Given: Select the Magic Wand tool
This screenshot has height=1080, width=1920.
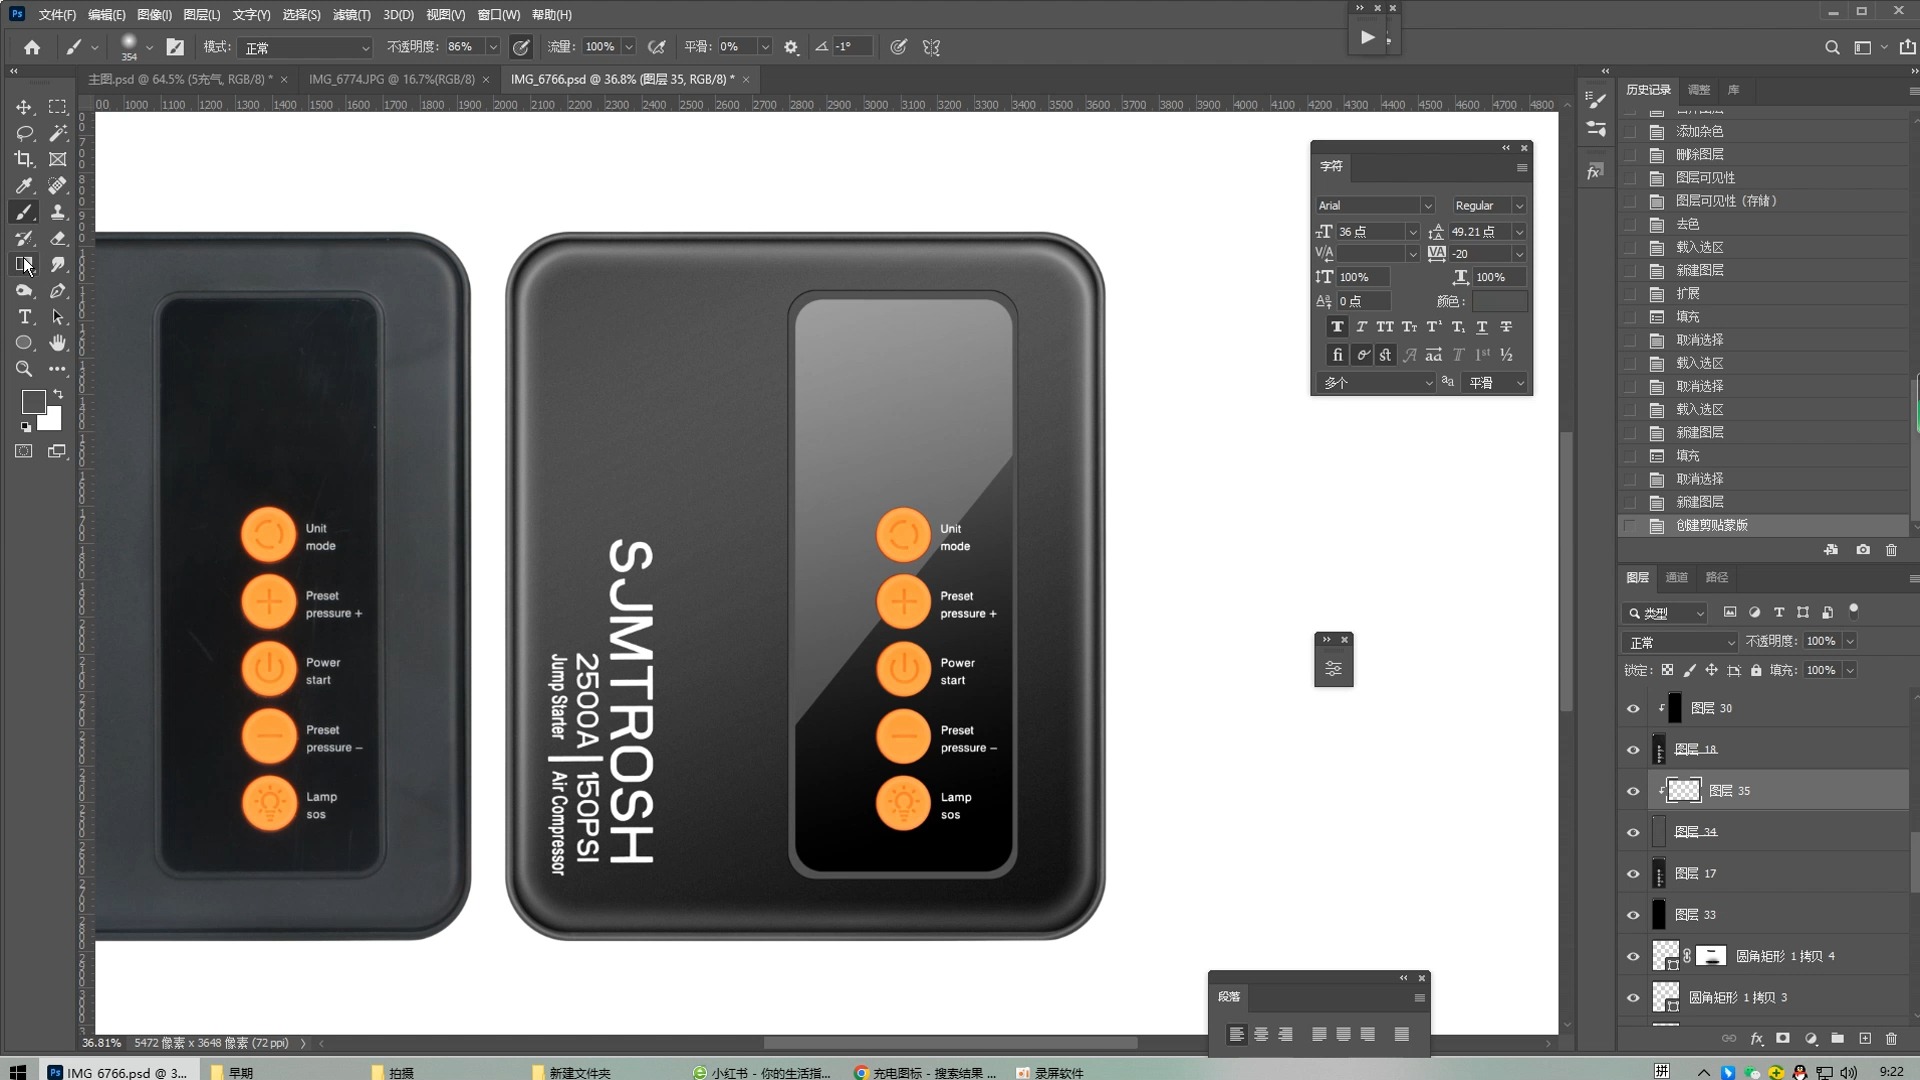Looking at the screenshot, I should (58, 133).
